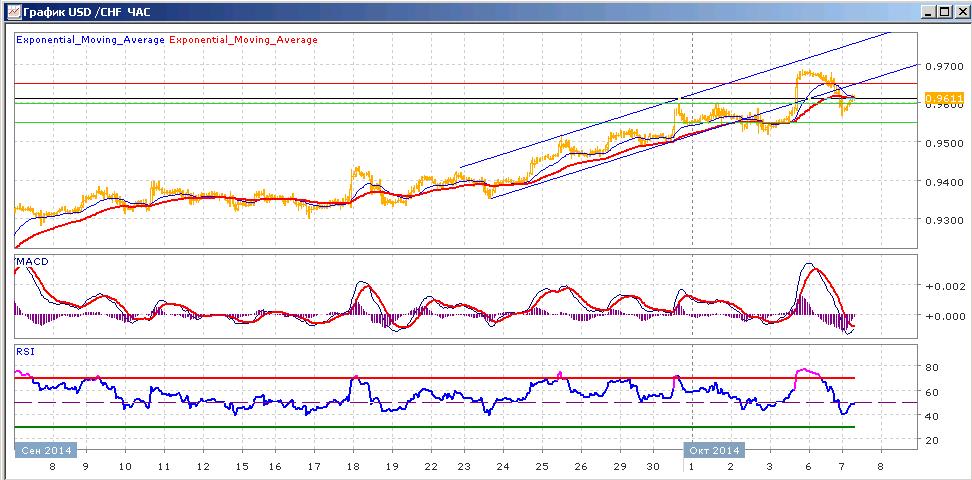The height and width of the screenshot is (480, 972).
Task: Click the Окт 2014 month marker
Action: click(714, 450)
